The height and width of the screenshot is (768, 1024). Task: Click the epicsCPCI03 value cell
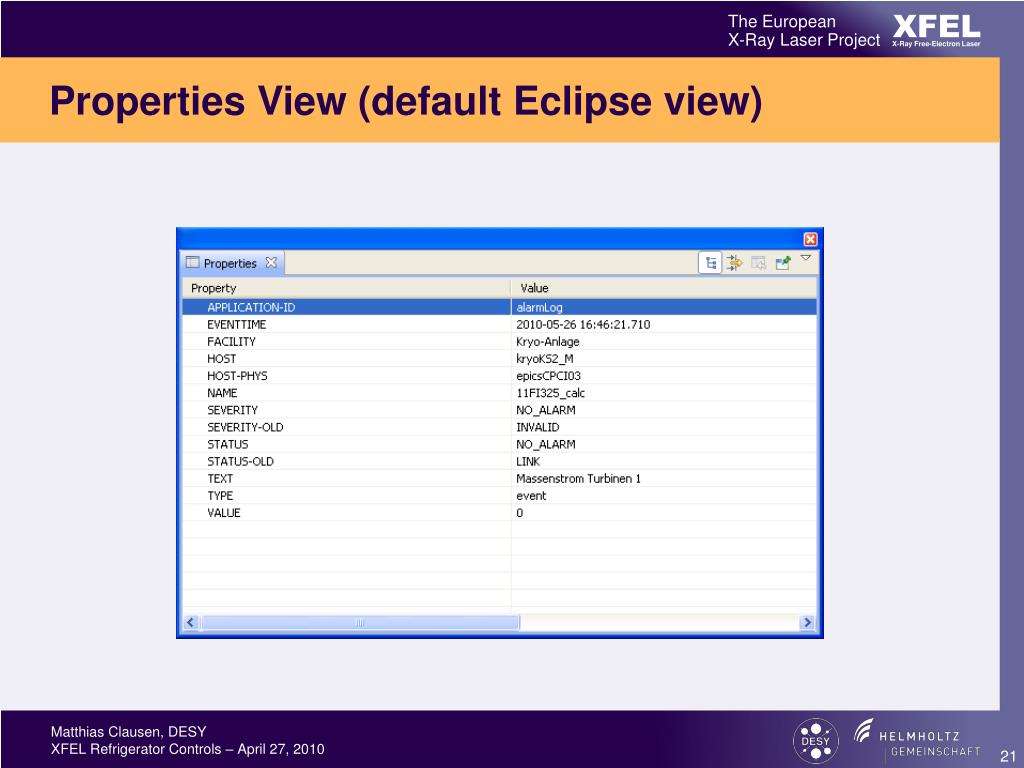pyautogui.click(x=664, y=376)
